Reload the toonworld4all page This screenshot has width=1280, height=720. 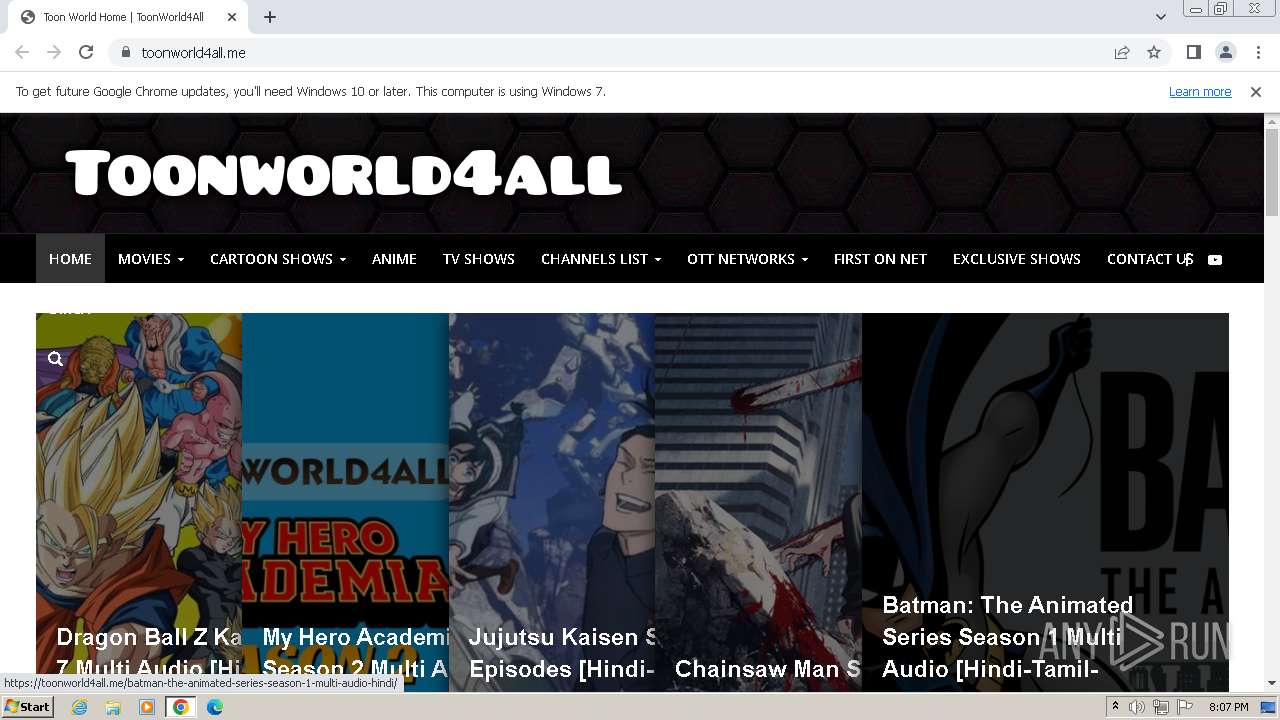(x=86, y=52)
